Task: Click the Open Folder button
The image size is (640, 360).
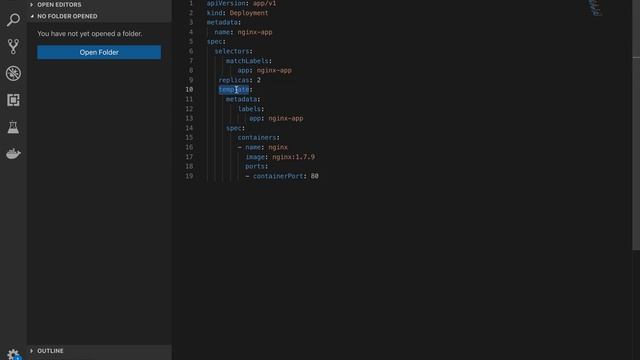Action: click(x=99, y=52)
